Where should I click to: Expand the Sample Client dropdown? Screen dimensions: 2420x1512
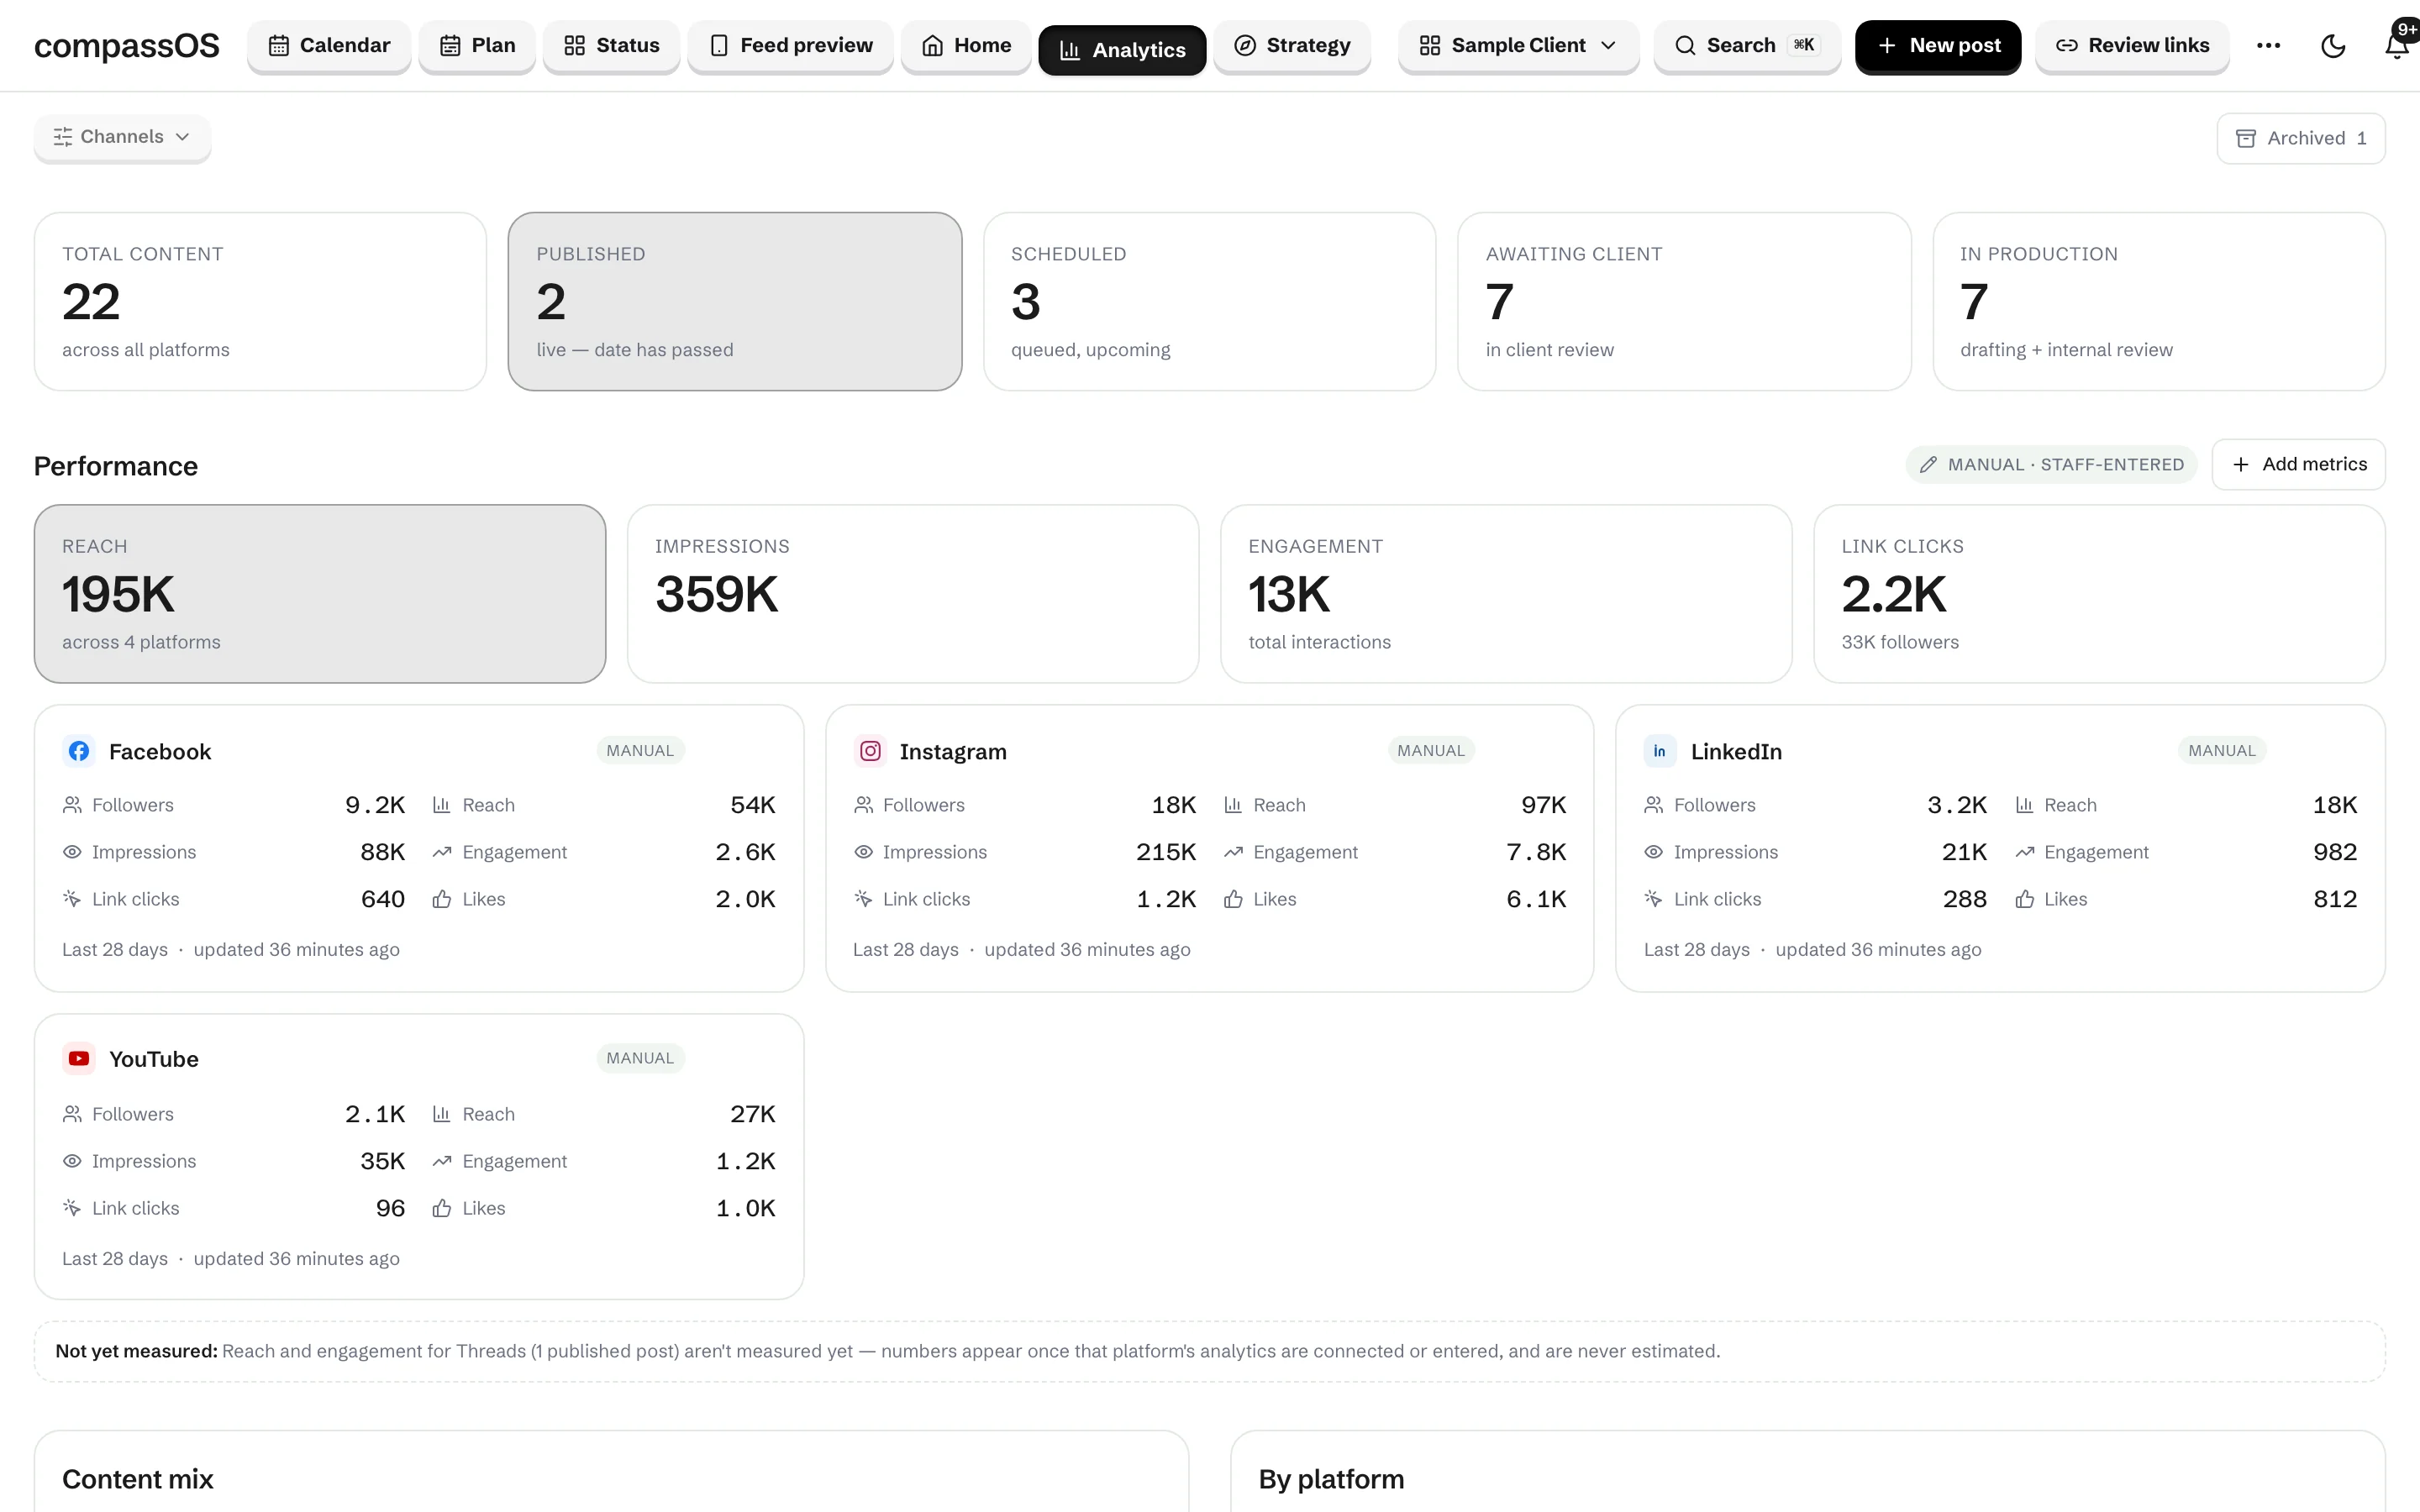1518,46
